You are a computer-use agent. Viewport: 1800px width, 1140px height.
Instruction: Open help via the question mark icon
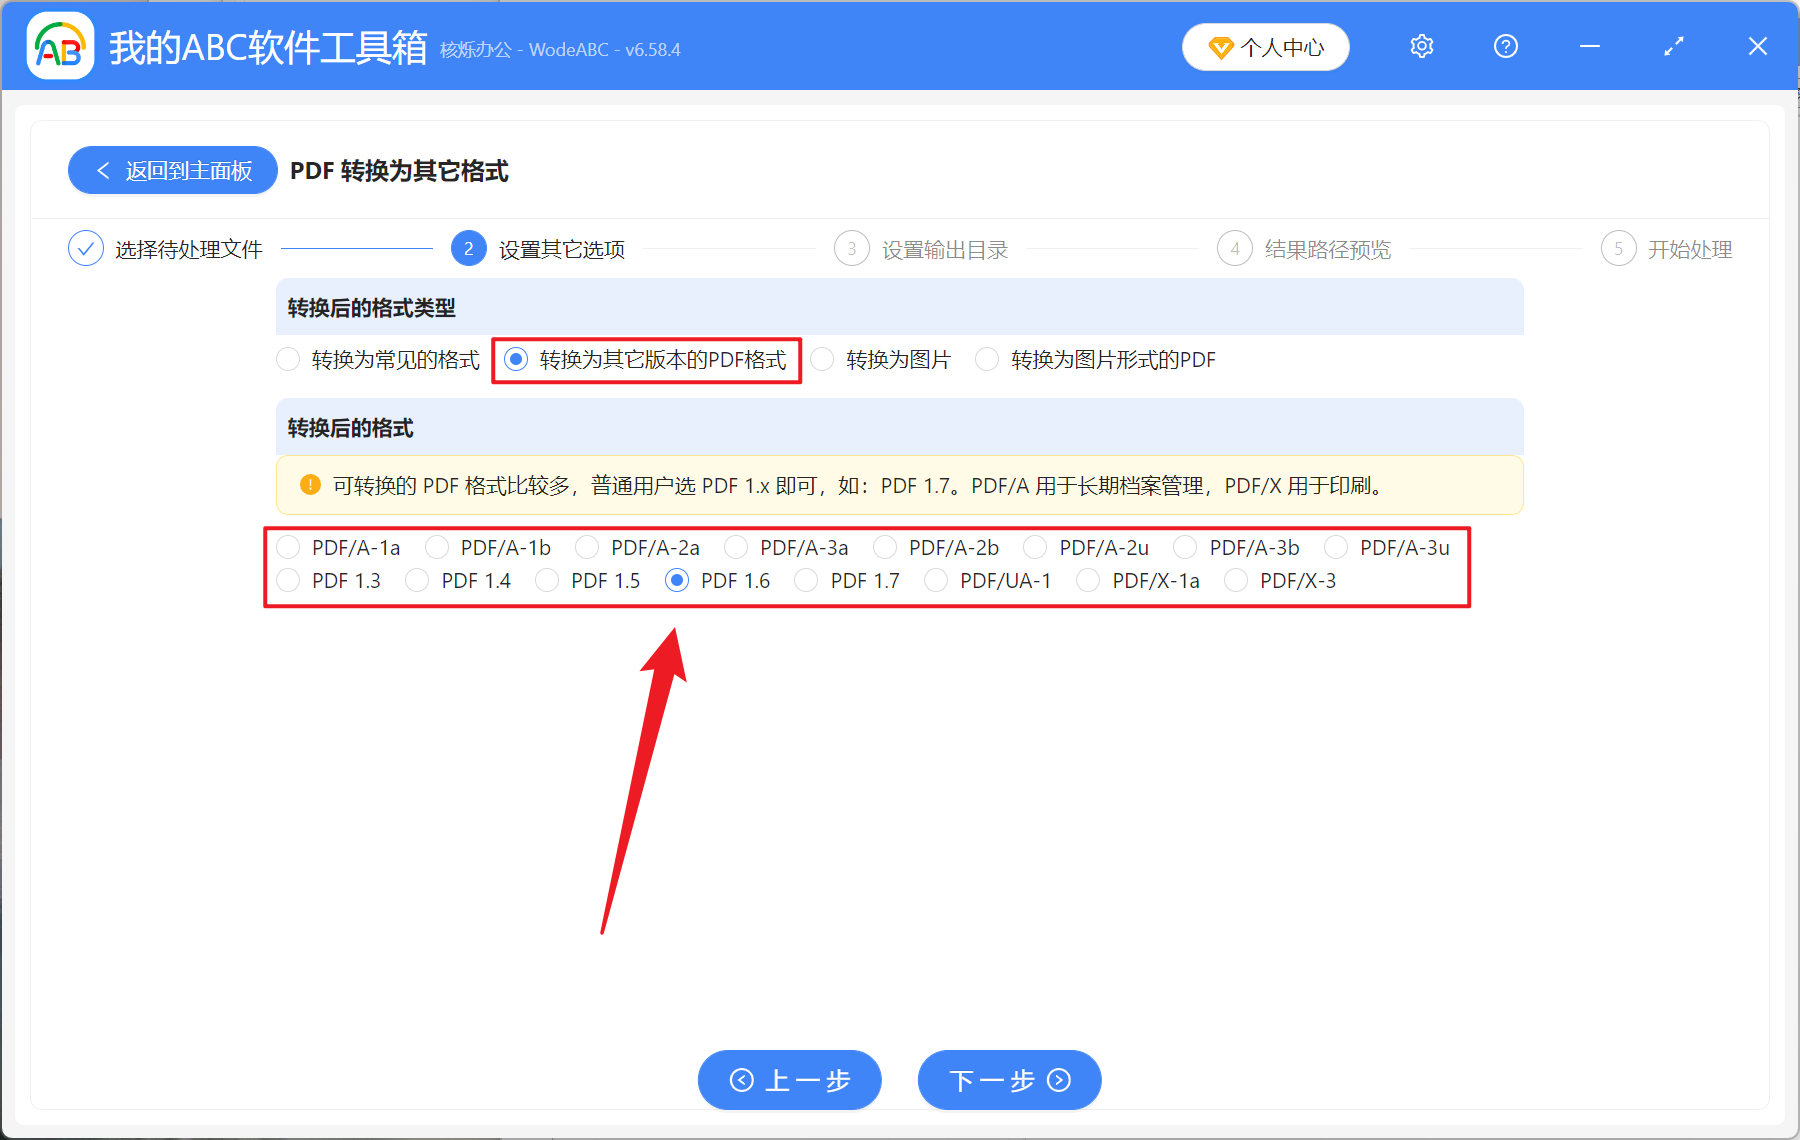coord(1505,46)
